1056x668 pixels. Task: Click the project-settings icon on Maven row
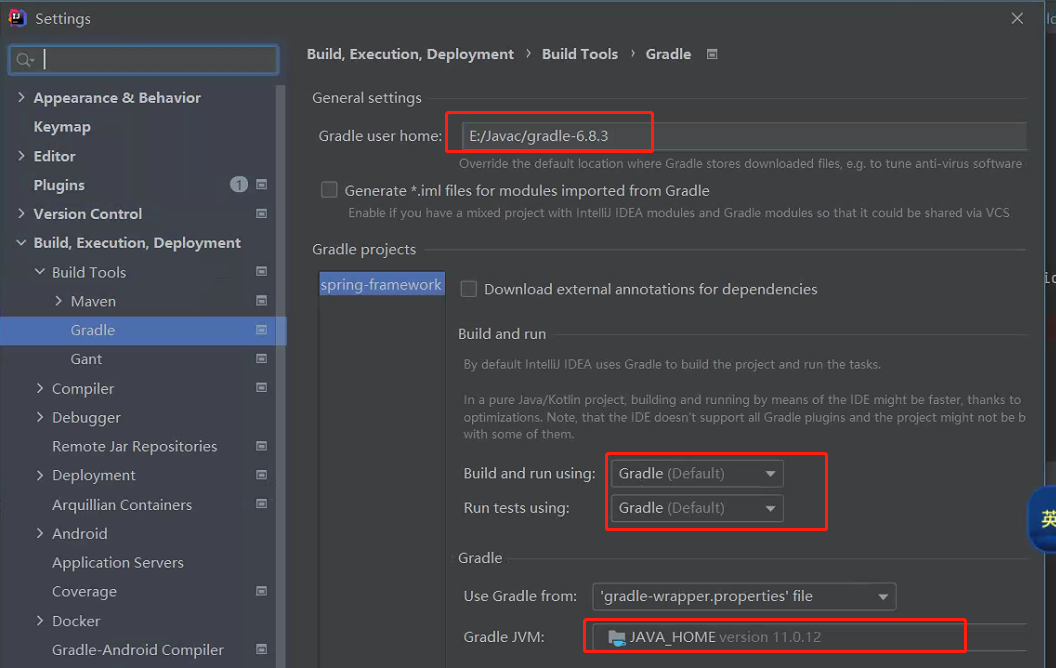click(x=262, y=300)
